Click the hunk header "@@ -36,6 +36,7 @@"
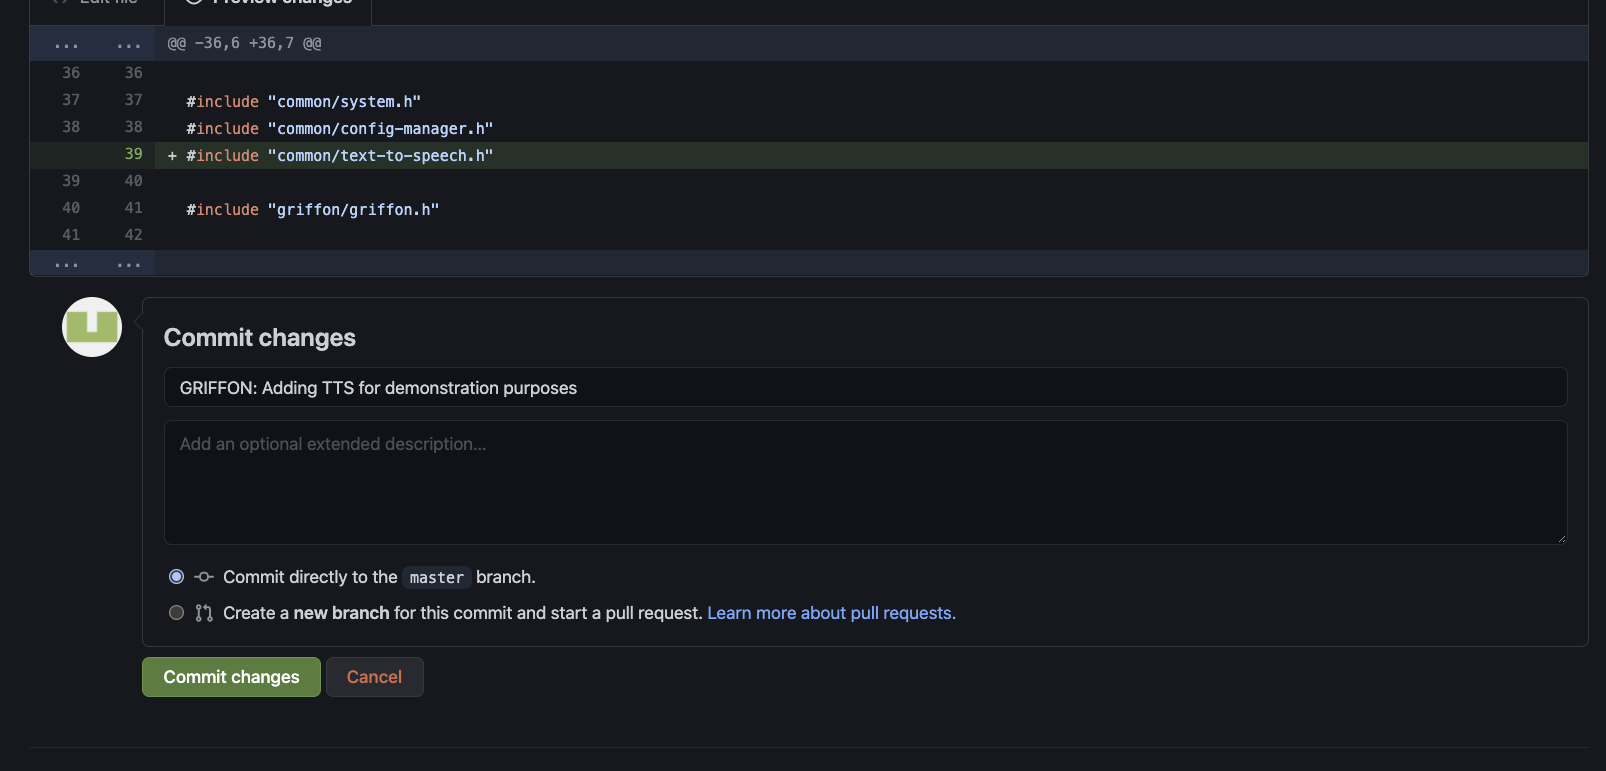This screenshot has height=771, width=1606. [244, 43]
